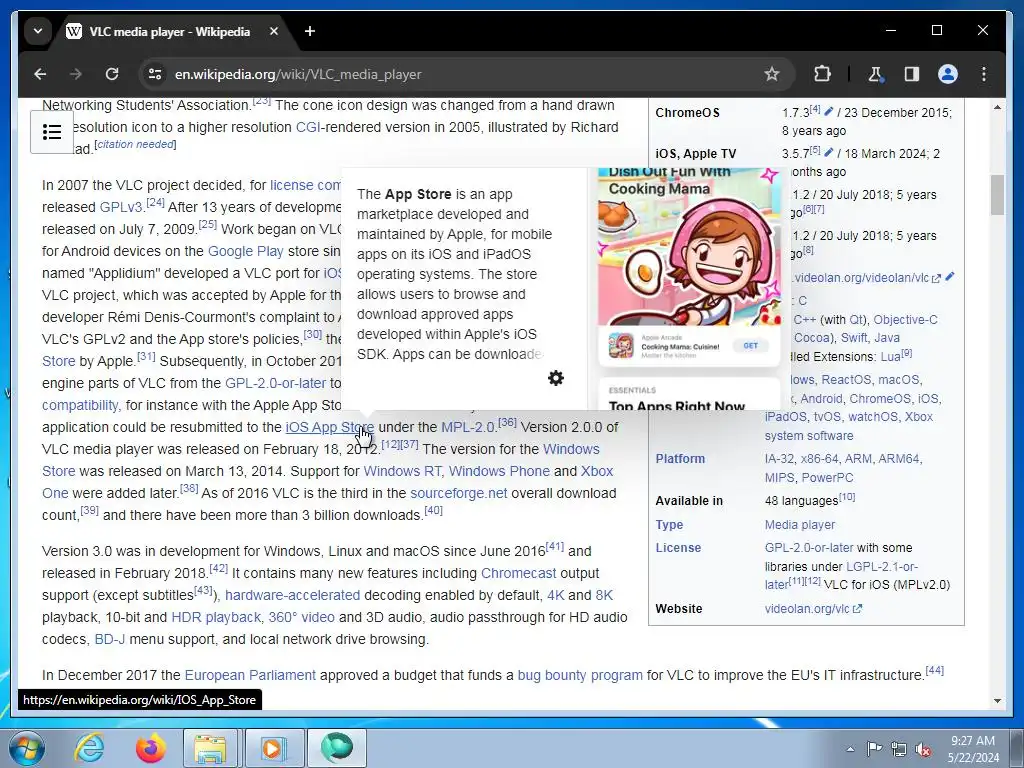Show hidden system tray icons arrow
The image size is (1024, 768).
[x=850, y=749]
